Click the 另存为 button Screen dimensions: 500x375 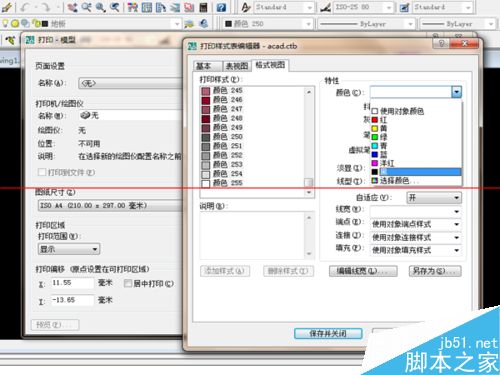click(435, 271)
